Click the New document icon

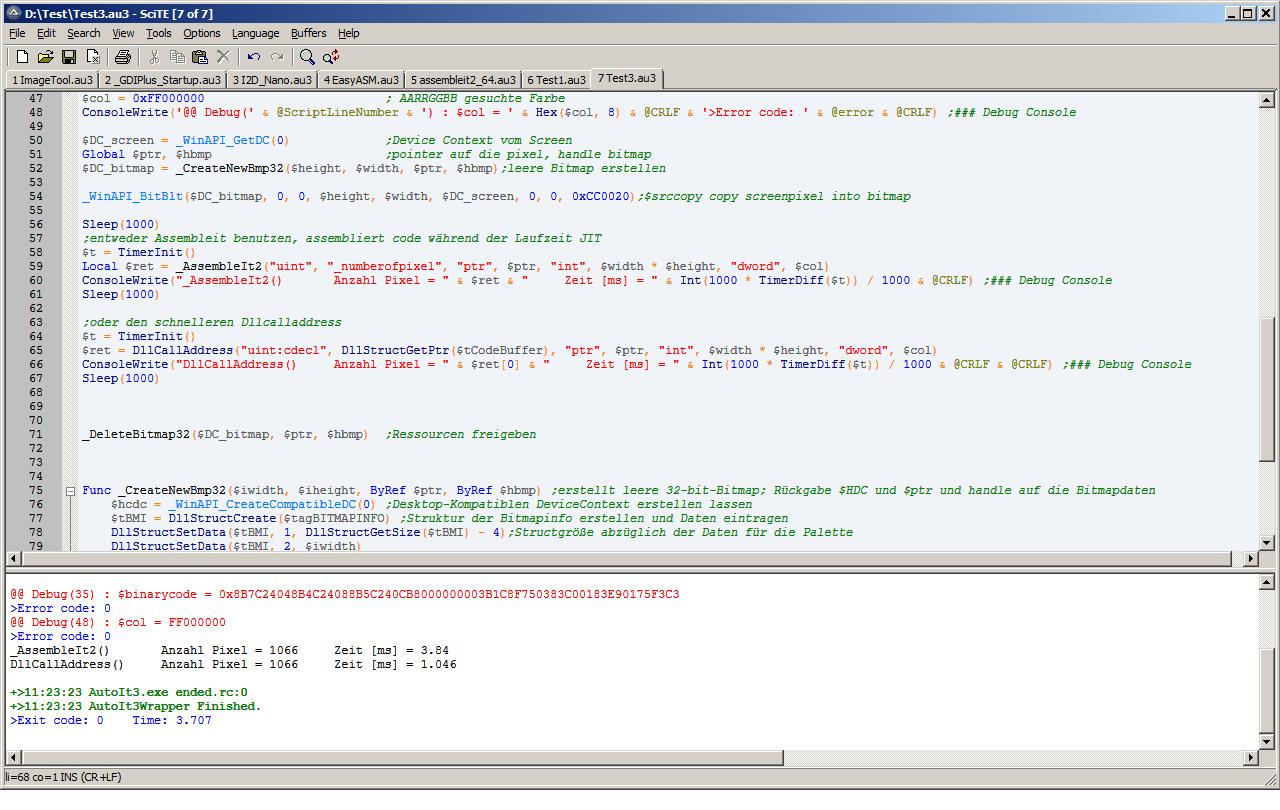click(x=22, y=57)
